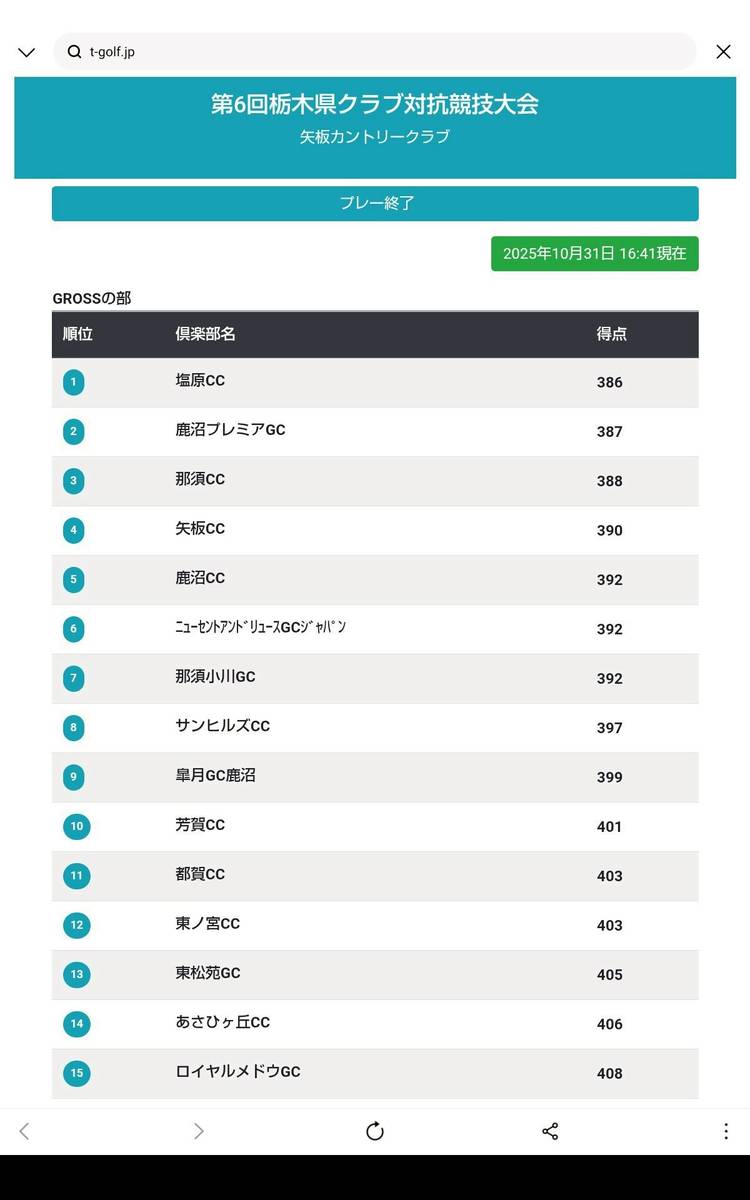Click the rank 1 circle badge
Image resolution: width=750 pixels, height=1200 pixels.
73,382
